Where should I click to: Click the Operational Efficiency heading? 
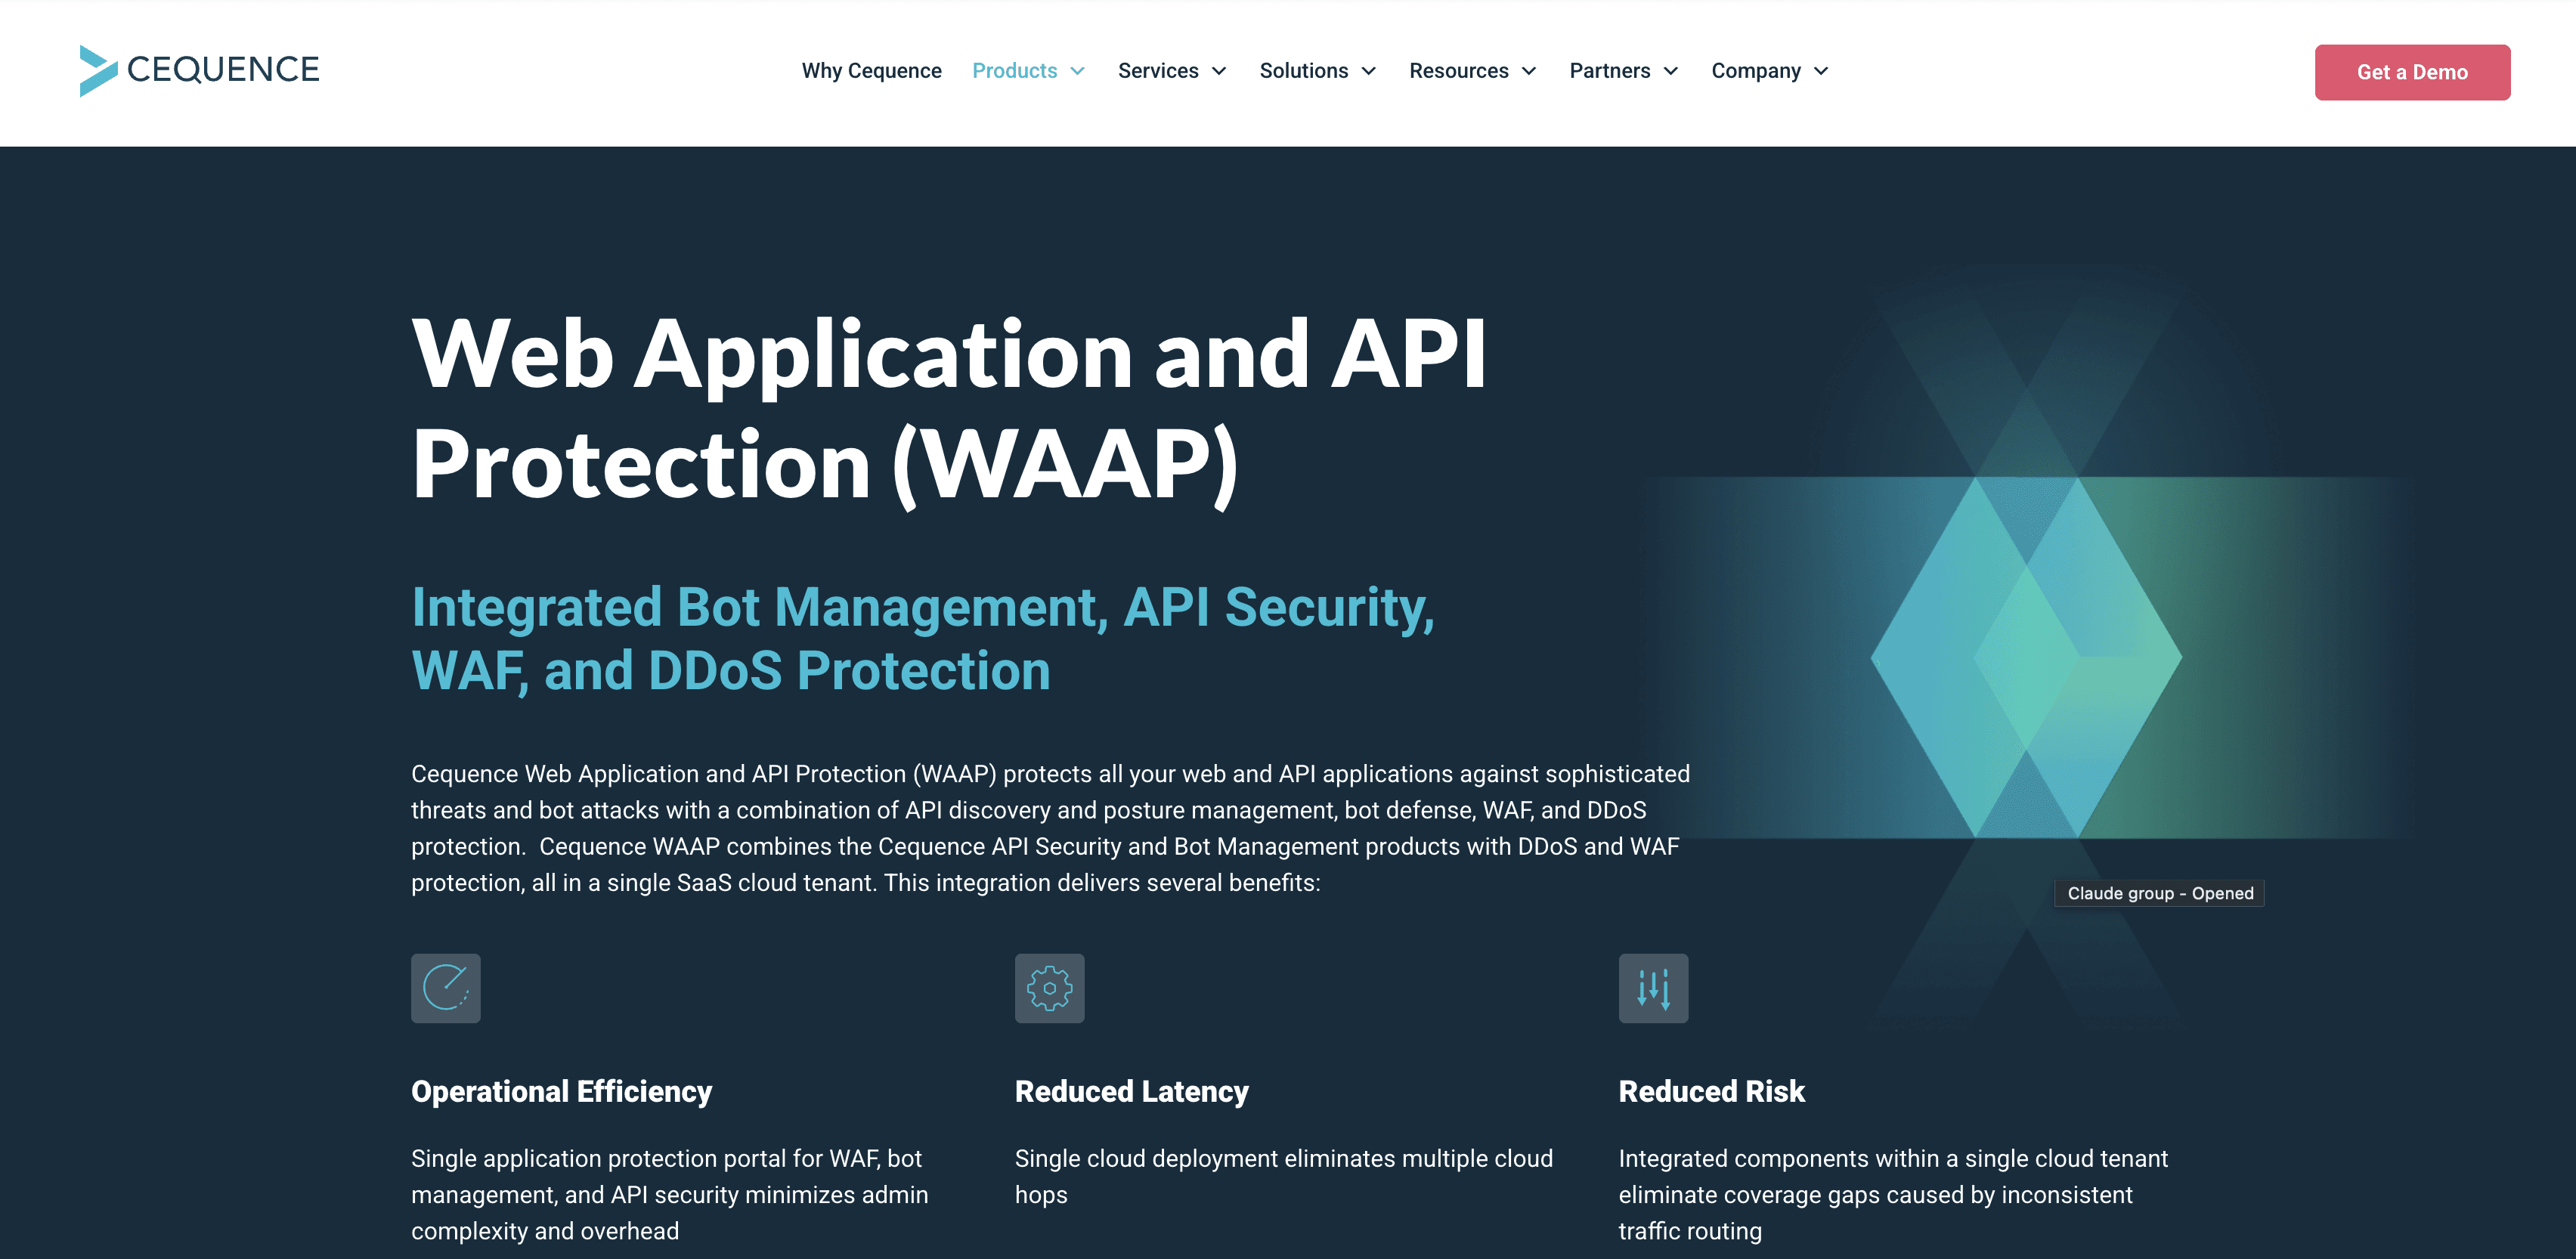(x=561, y=1091)
